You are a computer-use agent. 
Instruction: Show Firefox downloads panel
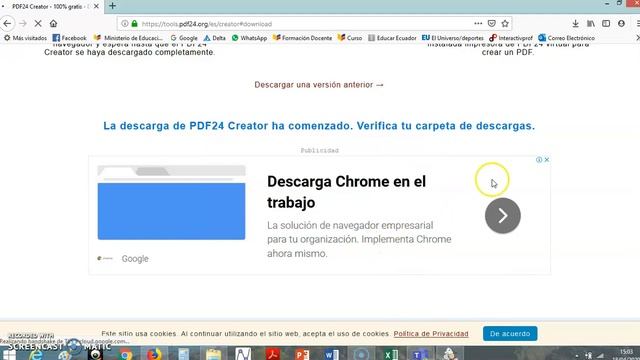576,24
